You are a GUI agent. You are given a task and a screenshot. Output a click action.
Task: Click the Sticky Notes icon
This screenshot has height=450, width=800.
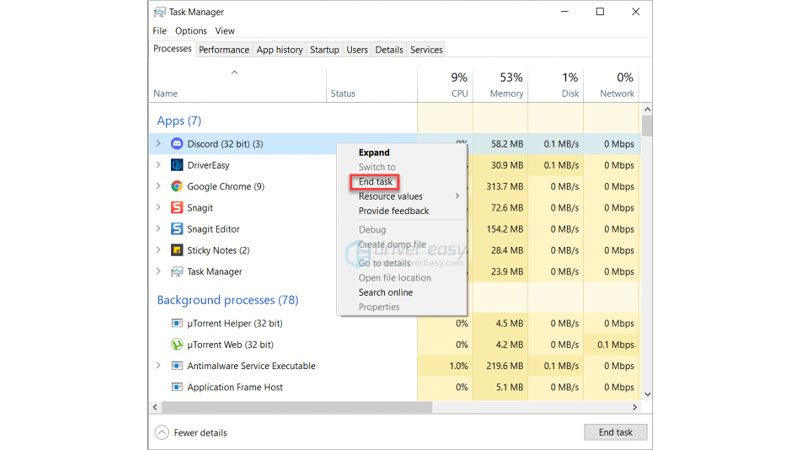click(x=177, y=250)
